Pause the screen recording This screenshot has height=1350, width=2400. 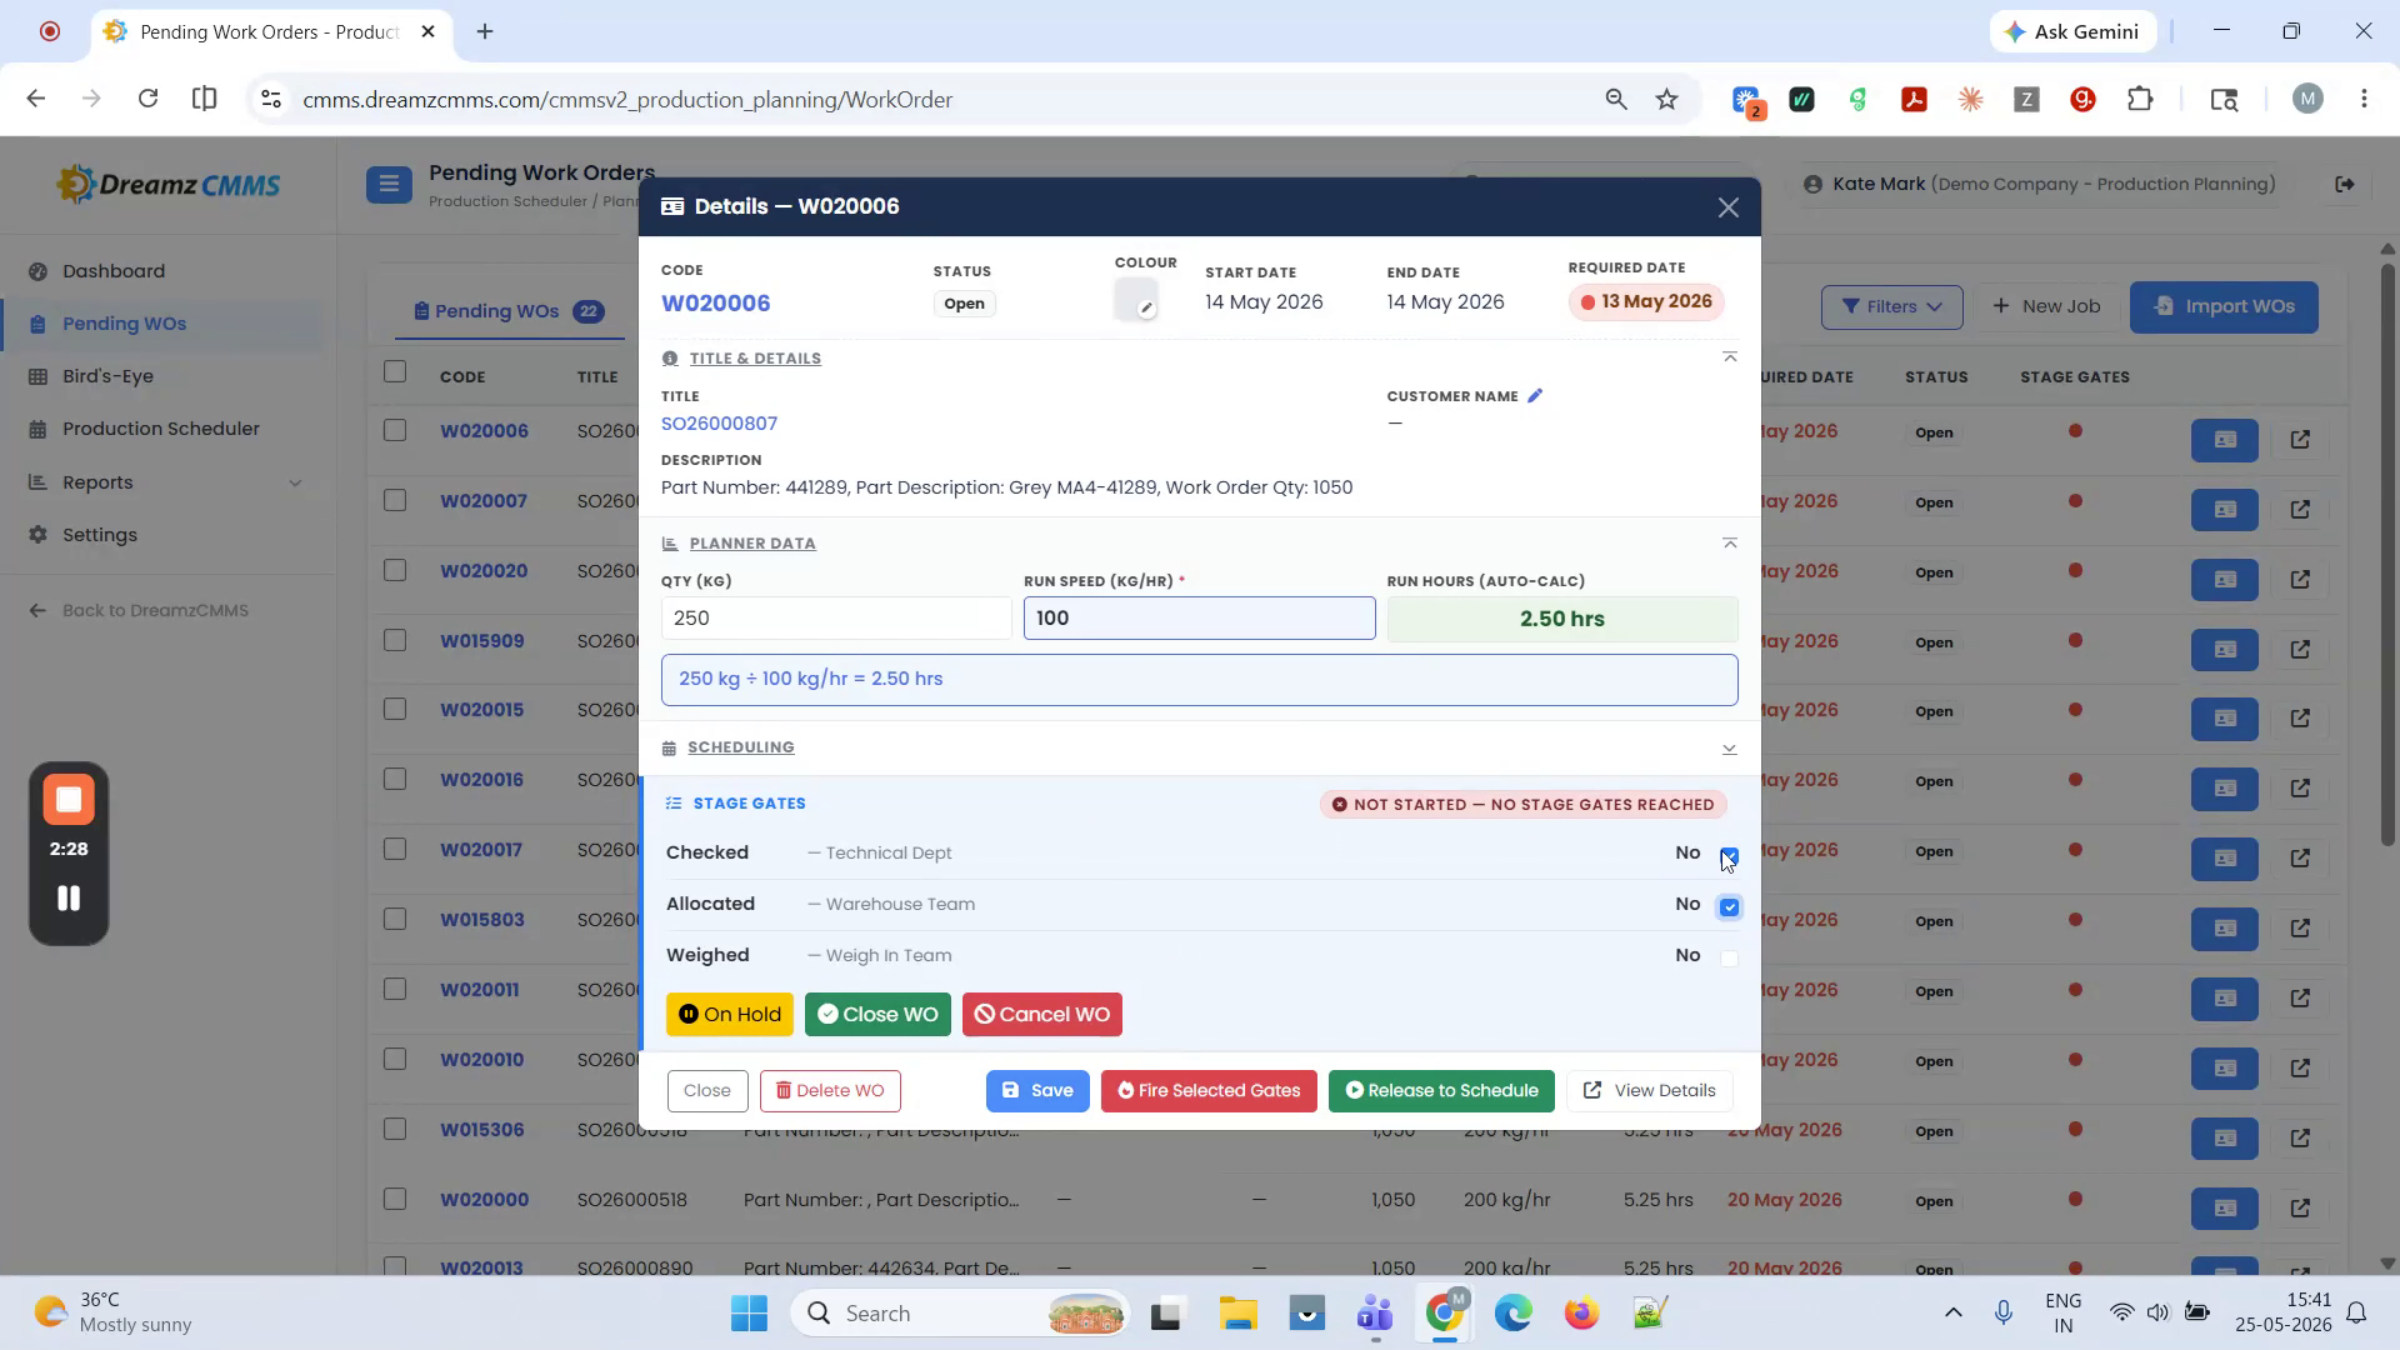68,898
